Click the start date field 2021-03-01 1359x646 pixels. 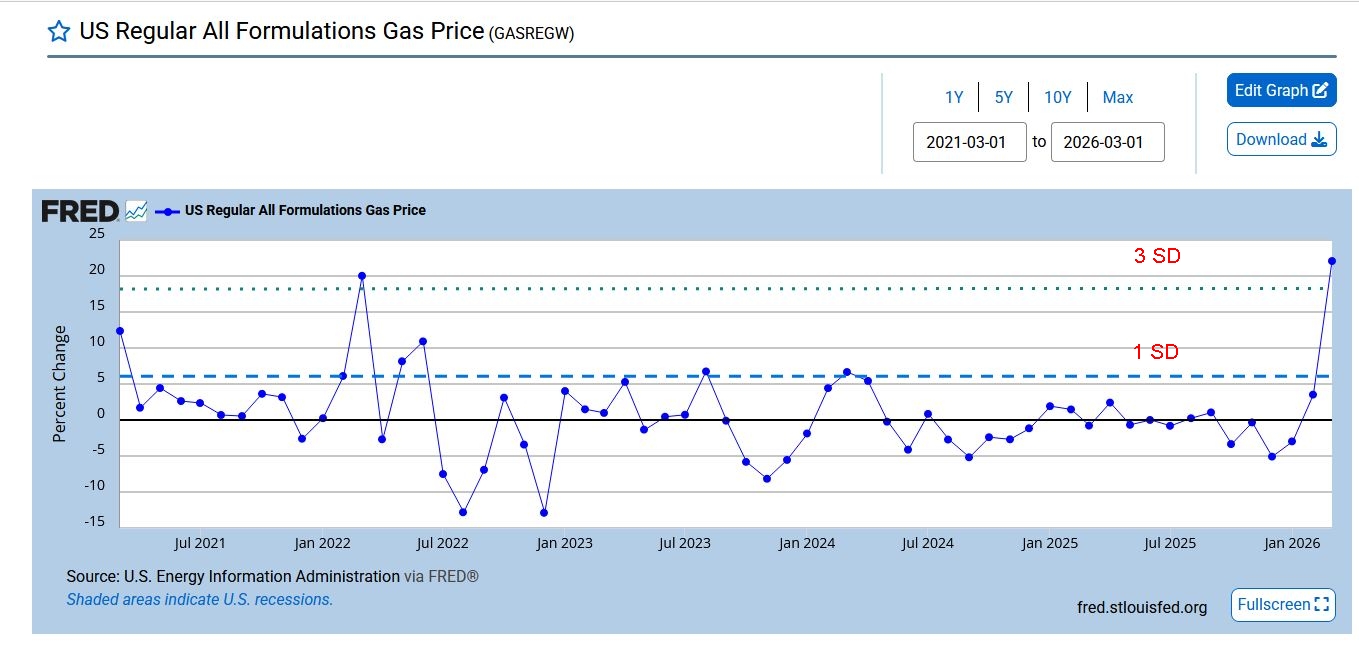coord(969,142)
